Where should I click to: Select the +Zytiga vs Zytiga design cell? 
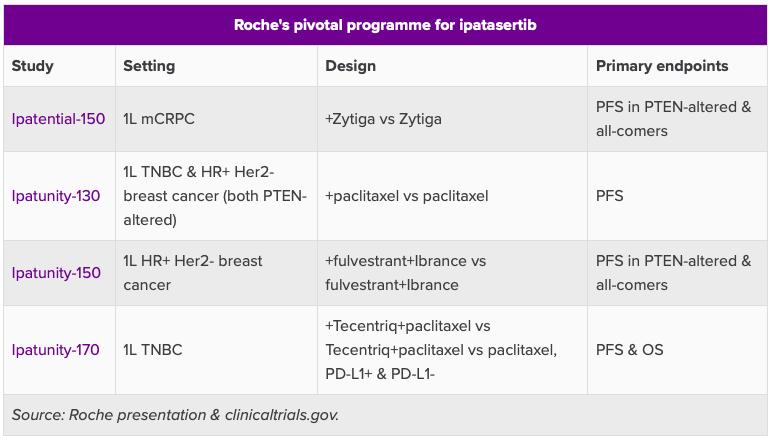(x=383, y=119)
